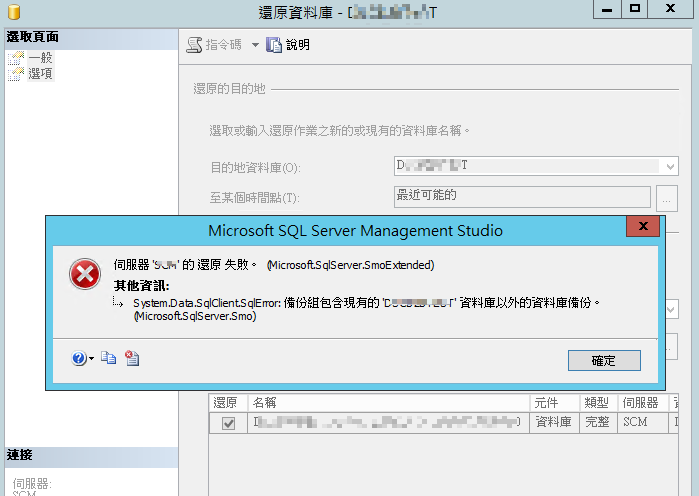Minimize the 還原資料庫 window
Viewport: 699px width, 496px height.
tap(607, 9)
